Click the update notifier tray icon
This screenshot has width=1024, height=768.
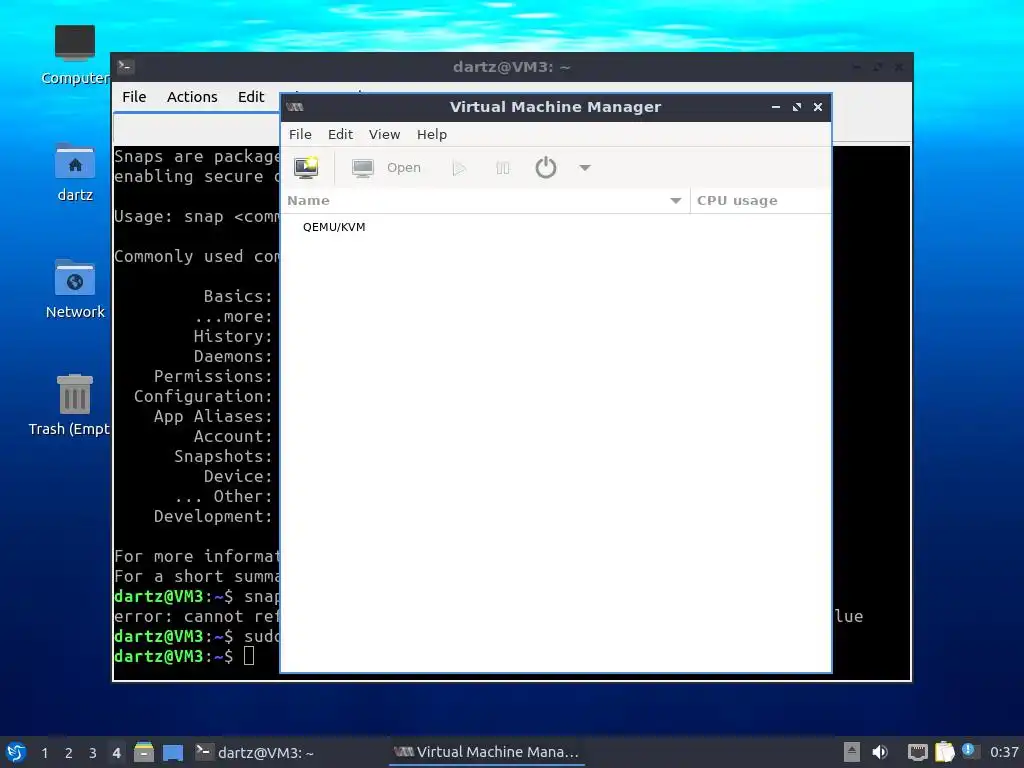click(969, 751)
